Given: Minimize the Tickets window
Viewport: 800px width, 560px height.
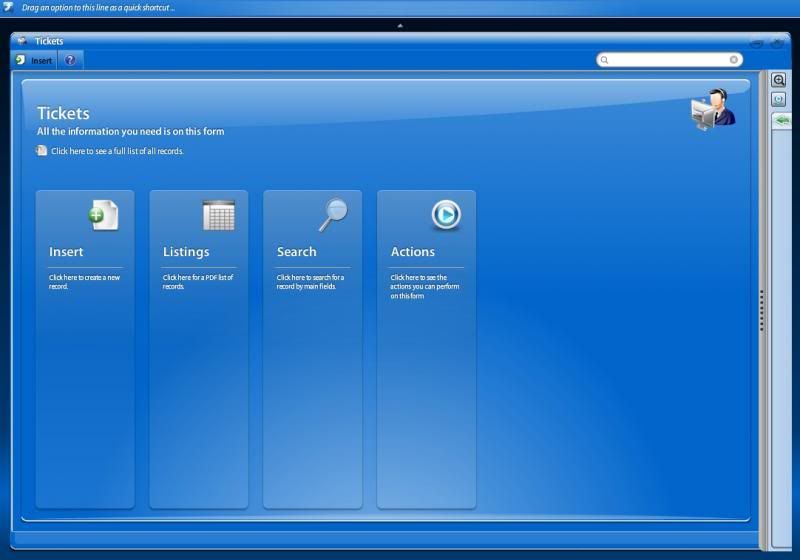Looking at the screenshot, I should click(x=757, y=44).
